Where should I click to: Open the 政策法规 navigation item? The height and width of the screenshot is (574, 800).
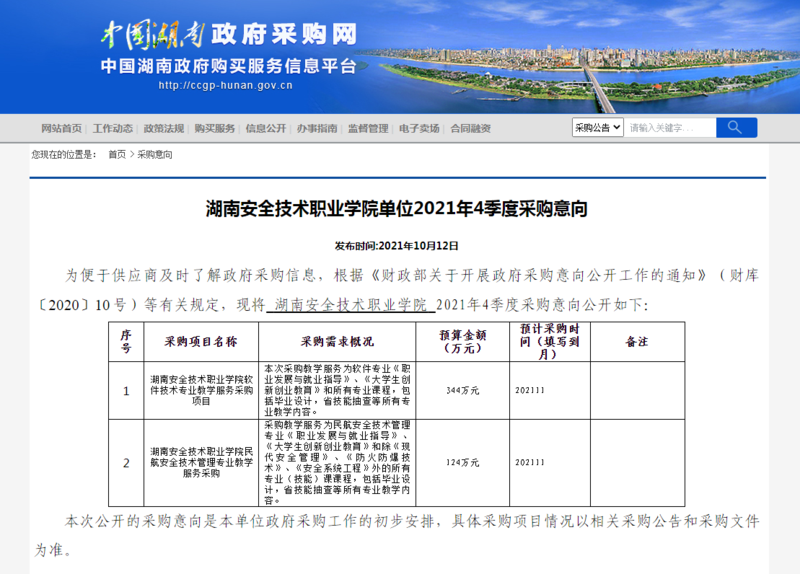tap(163, 129)
